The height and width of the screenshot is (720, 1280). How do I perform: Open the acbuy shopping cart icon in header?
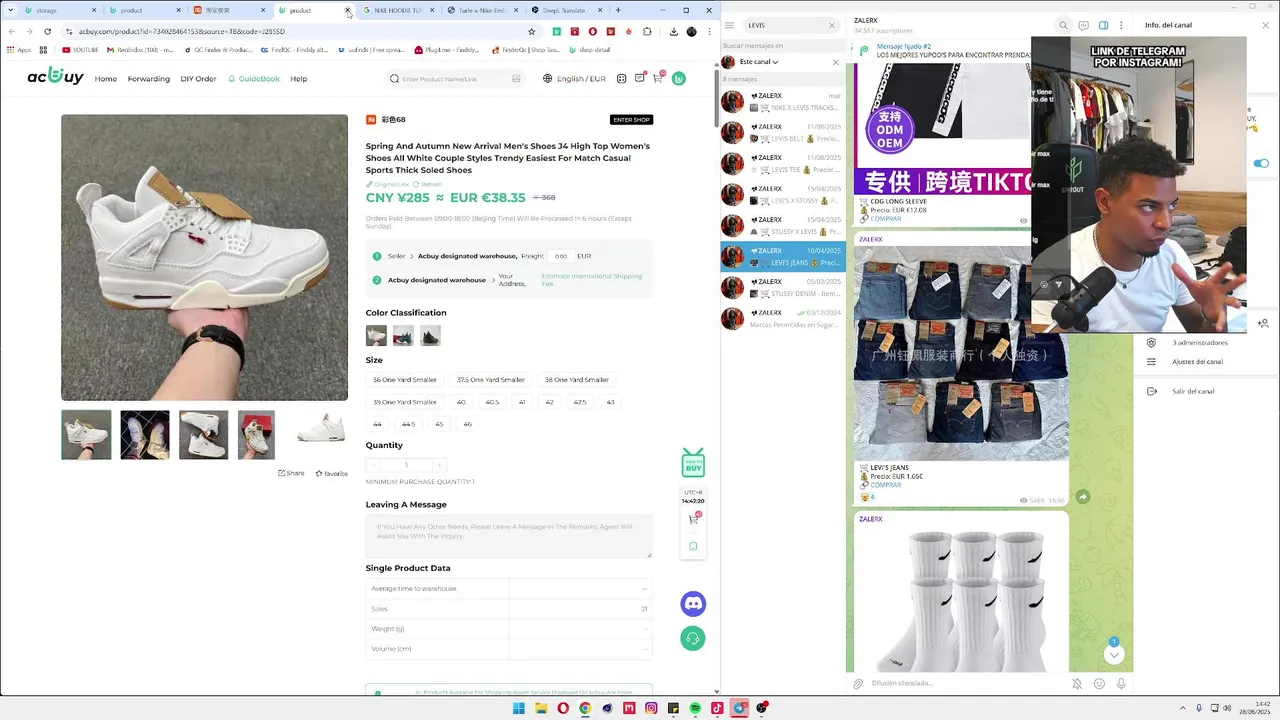[658, 78]
